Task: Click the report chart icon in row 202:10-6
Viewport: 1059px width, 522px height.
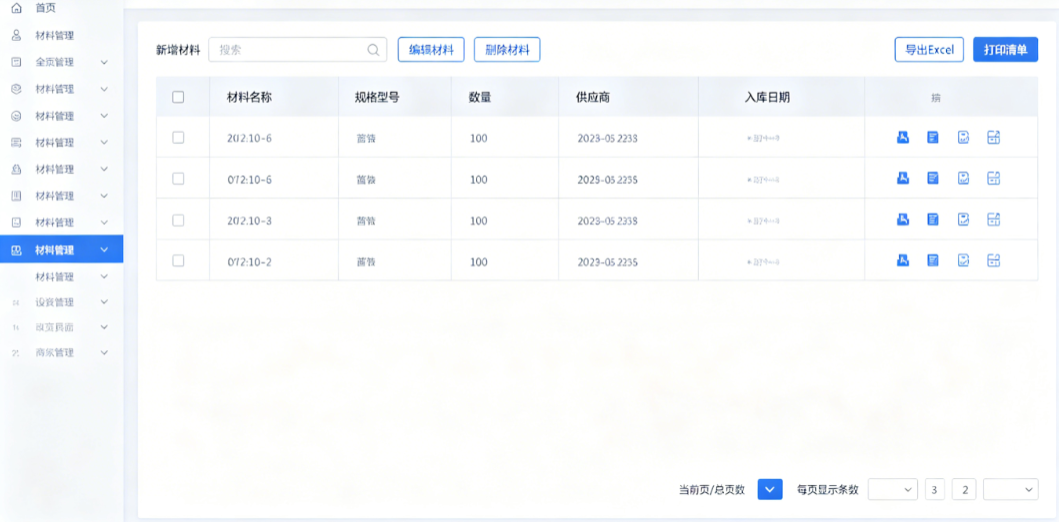Action: pos(964,138)
